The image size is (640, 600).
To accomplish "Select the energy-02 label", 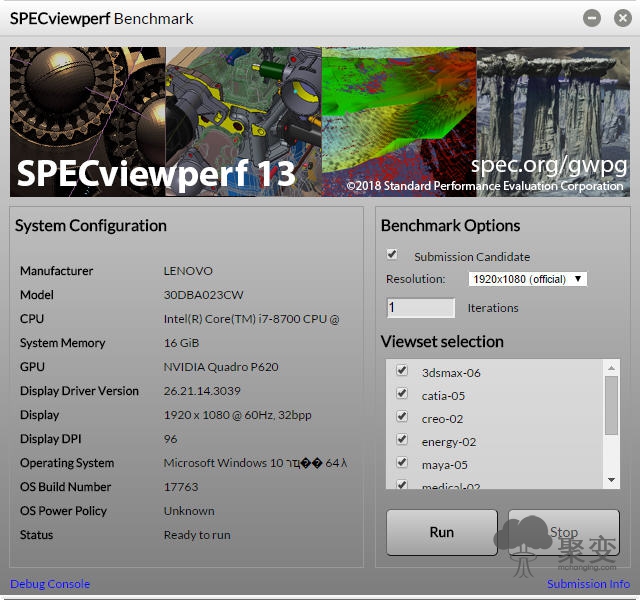I will (449, 442).
